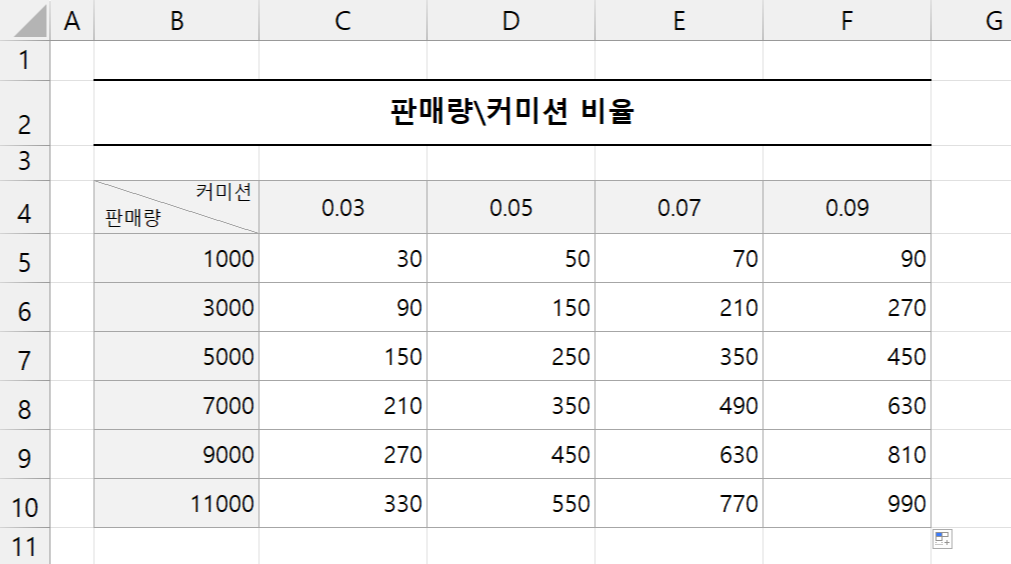Select column F header
This screenshot has width=1011, height=564.
[x=847, y=20]
